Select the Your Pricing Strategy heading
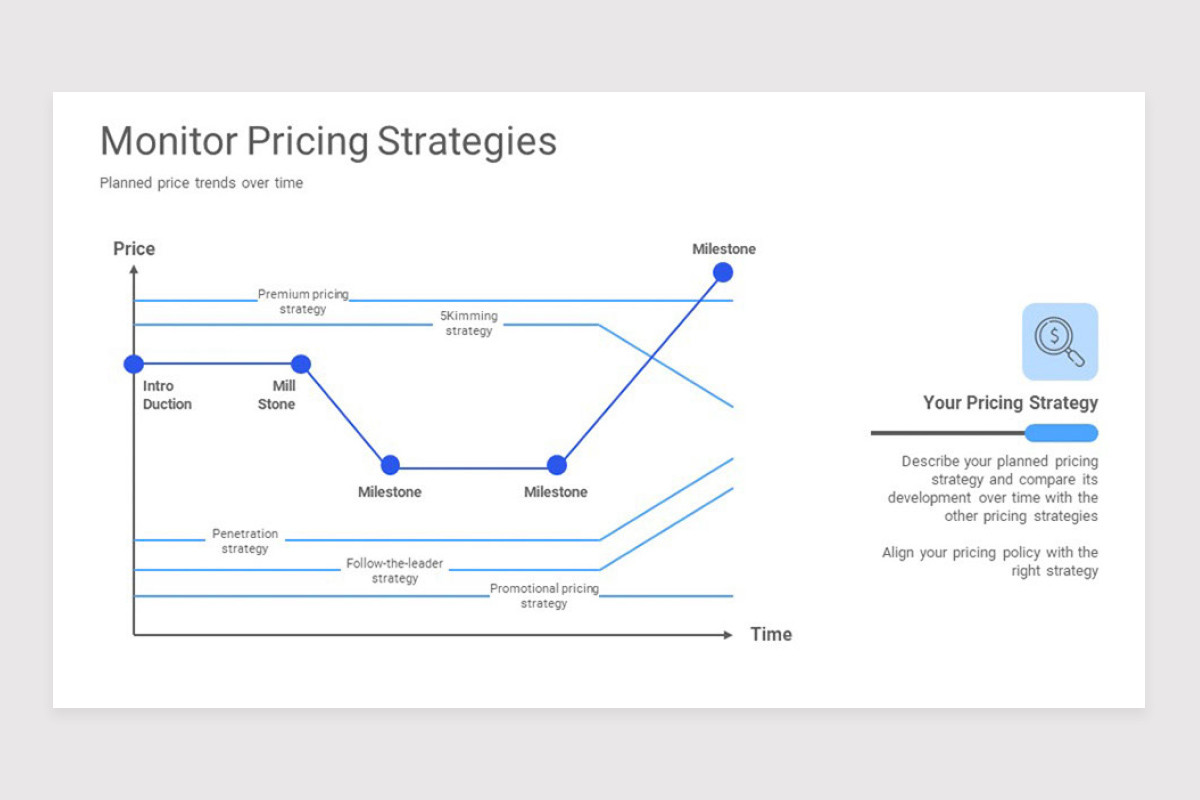1200x800 pixels. [x=1010, y=403]
